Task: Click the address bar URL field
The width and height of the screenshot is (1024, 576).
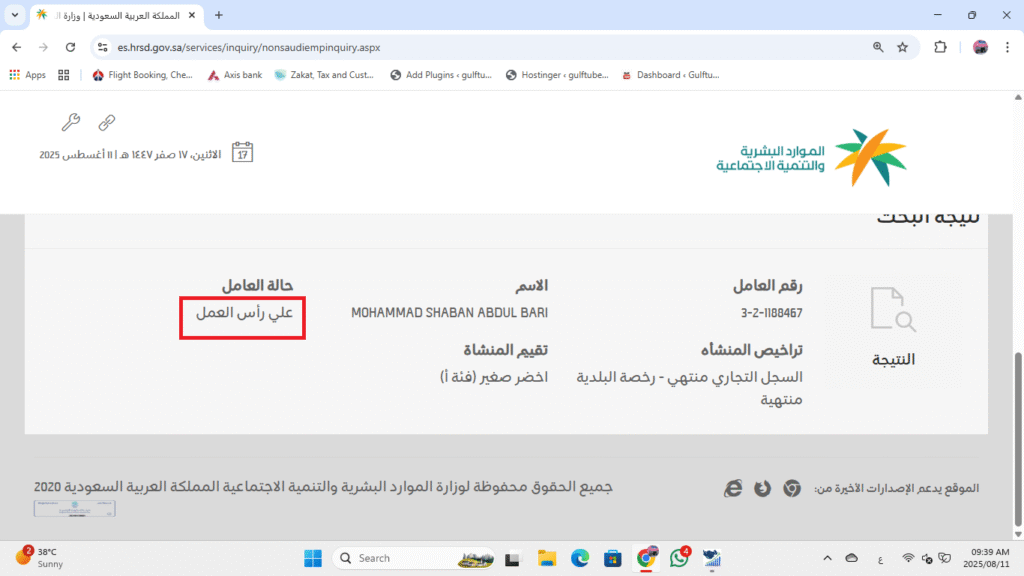Action: click(480, 47)
